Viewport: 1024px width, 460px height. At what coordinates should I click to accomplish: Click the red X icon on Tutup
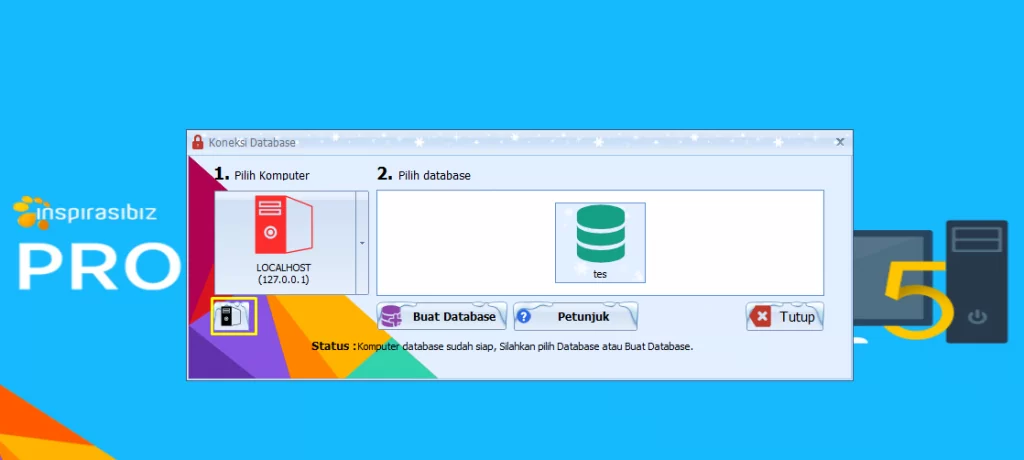click(x=762, y=317)
